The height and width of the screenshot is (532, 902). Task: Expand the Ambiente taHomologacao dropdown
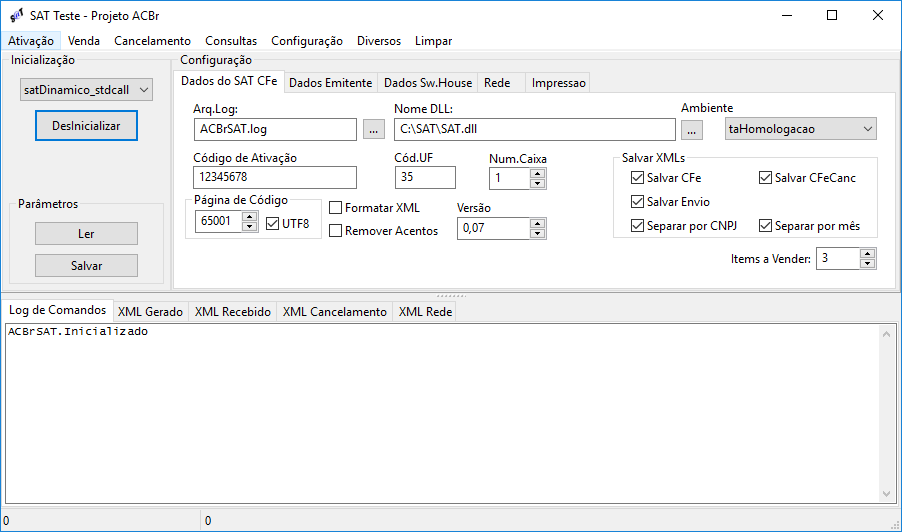pyautogui.click(x=801, y=129)
